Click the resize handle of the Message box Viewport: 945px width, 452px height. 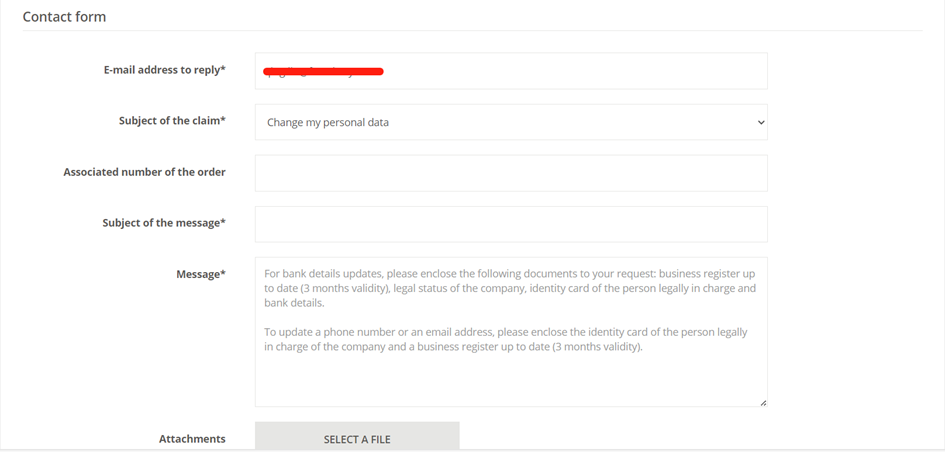tap(763, 402)
